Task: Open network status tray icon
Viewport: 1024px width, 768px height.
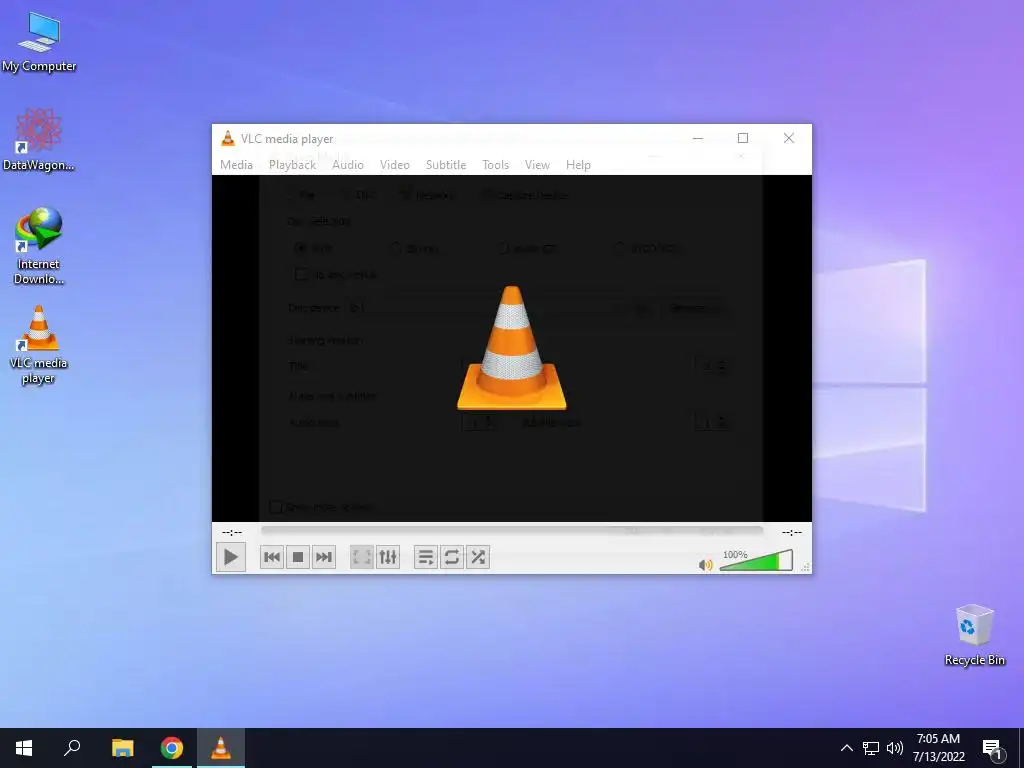Action: coord(871,748)
